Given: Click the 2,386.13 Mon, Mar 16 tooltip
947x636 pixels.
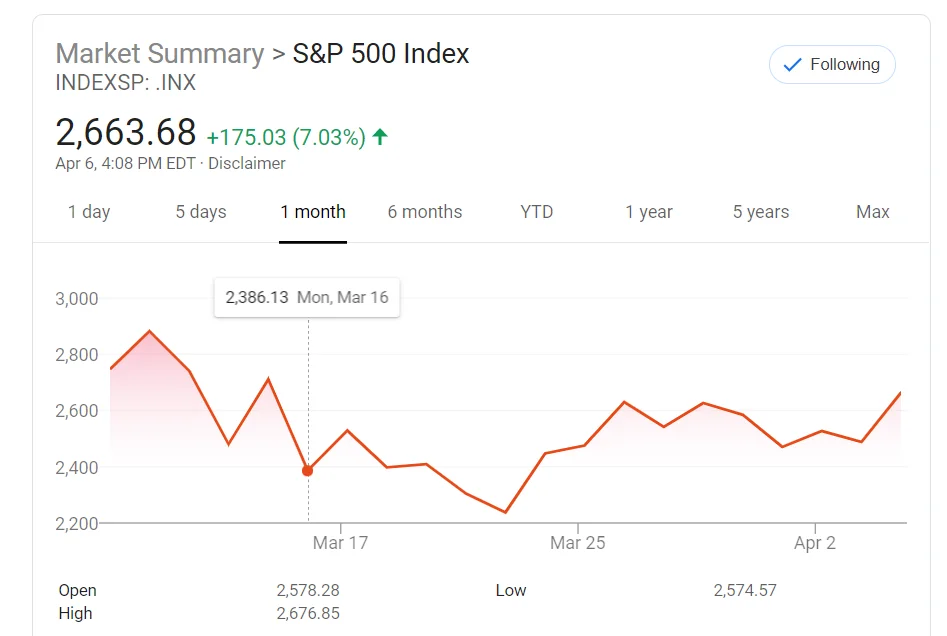Looking at the screenshot, I should (x=307, y=297).
